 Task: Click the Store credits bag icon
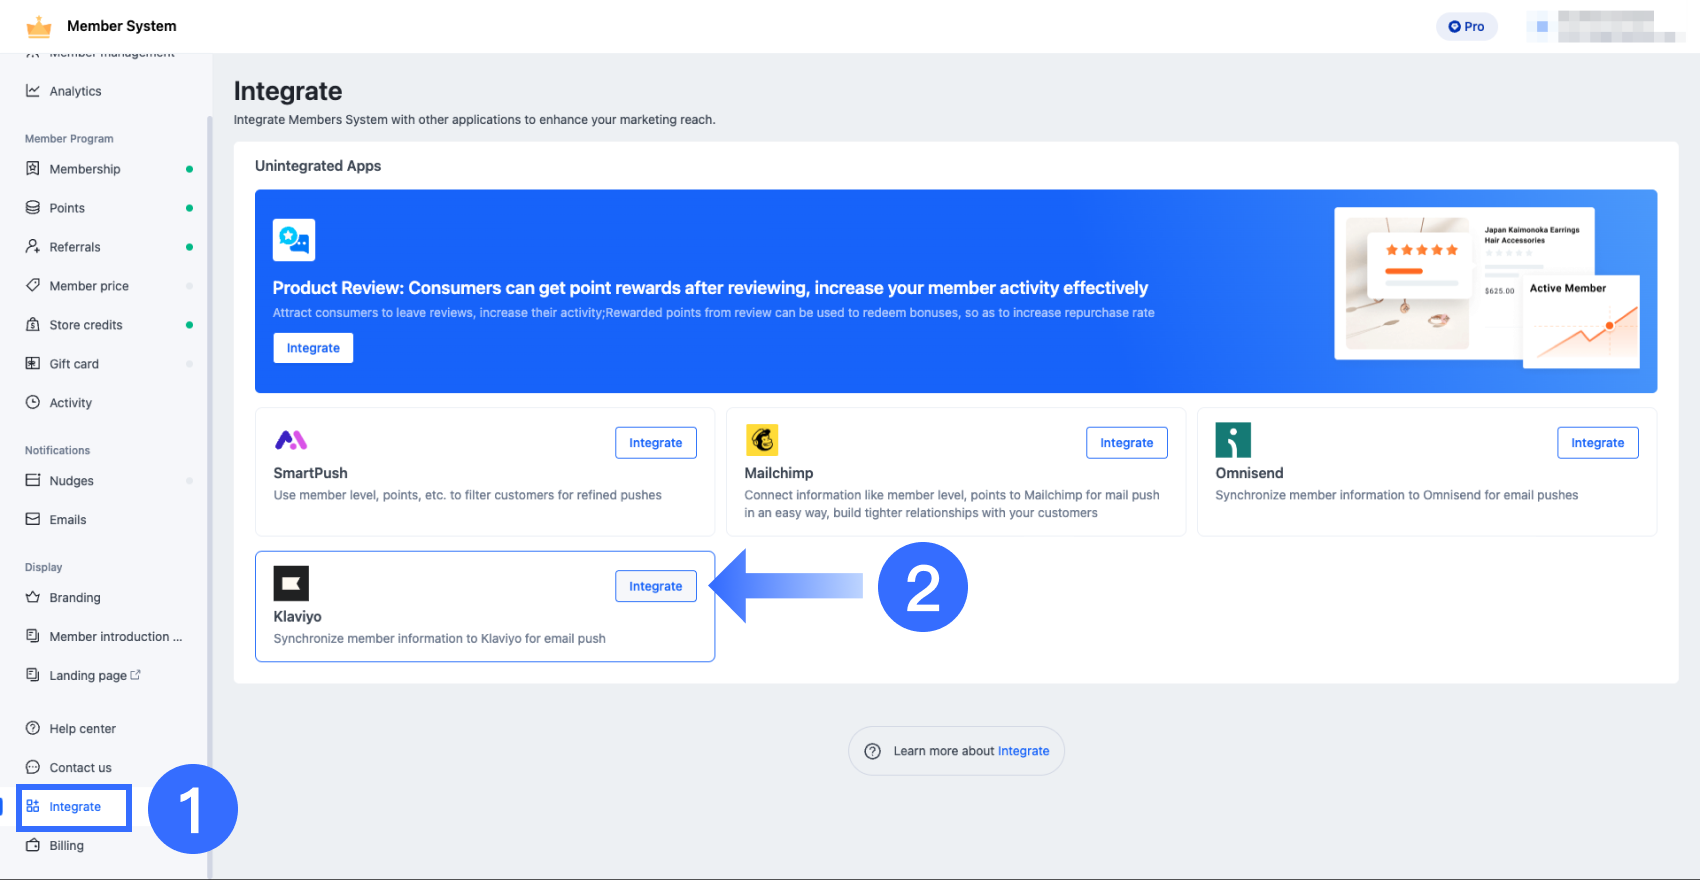(33, 325)
